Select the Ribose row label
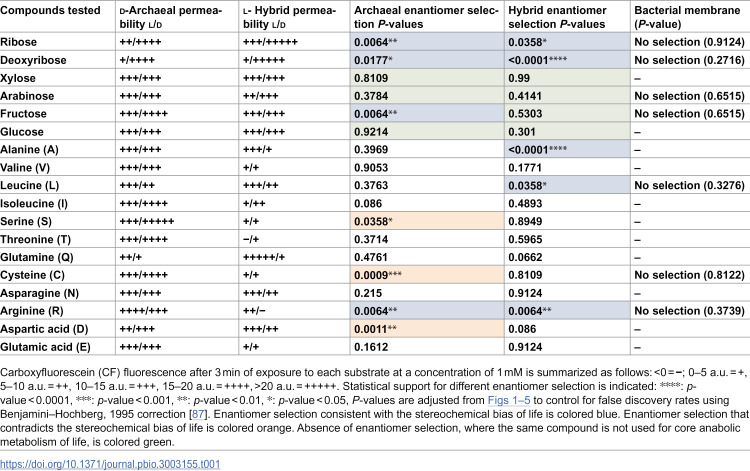750x471 pixels. coord(18,42)
